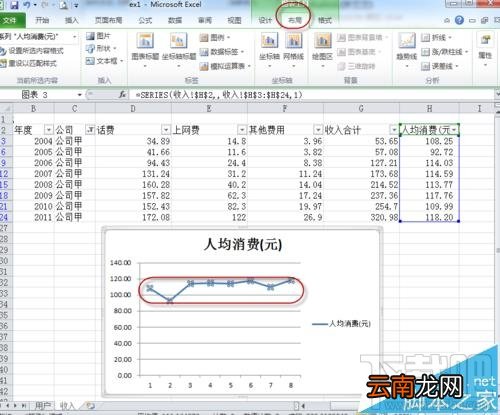500x415 pixels.
Task: Click the 140.00 vertical axis label
Action: 120,263
